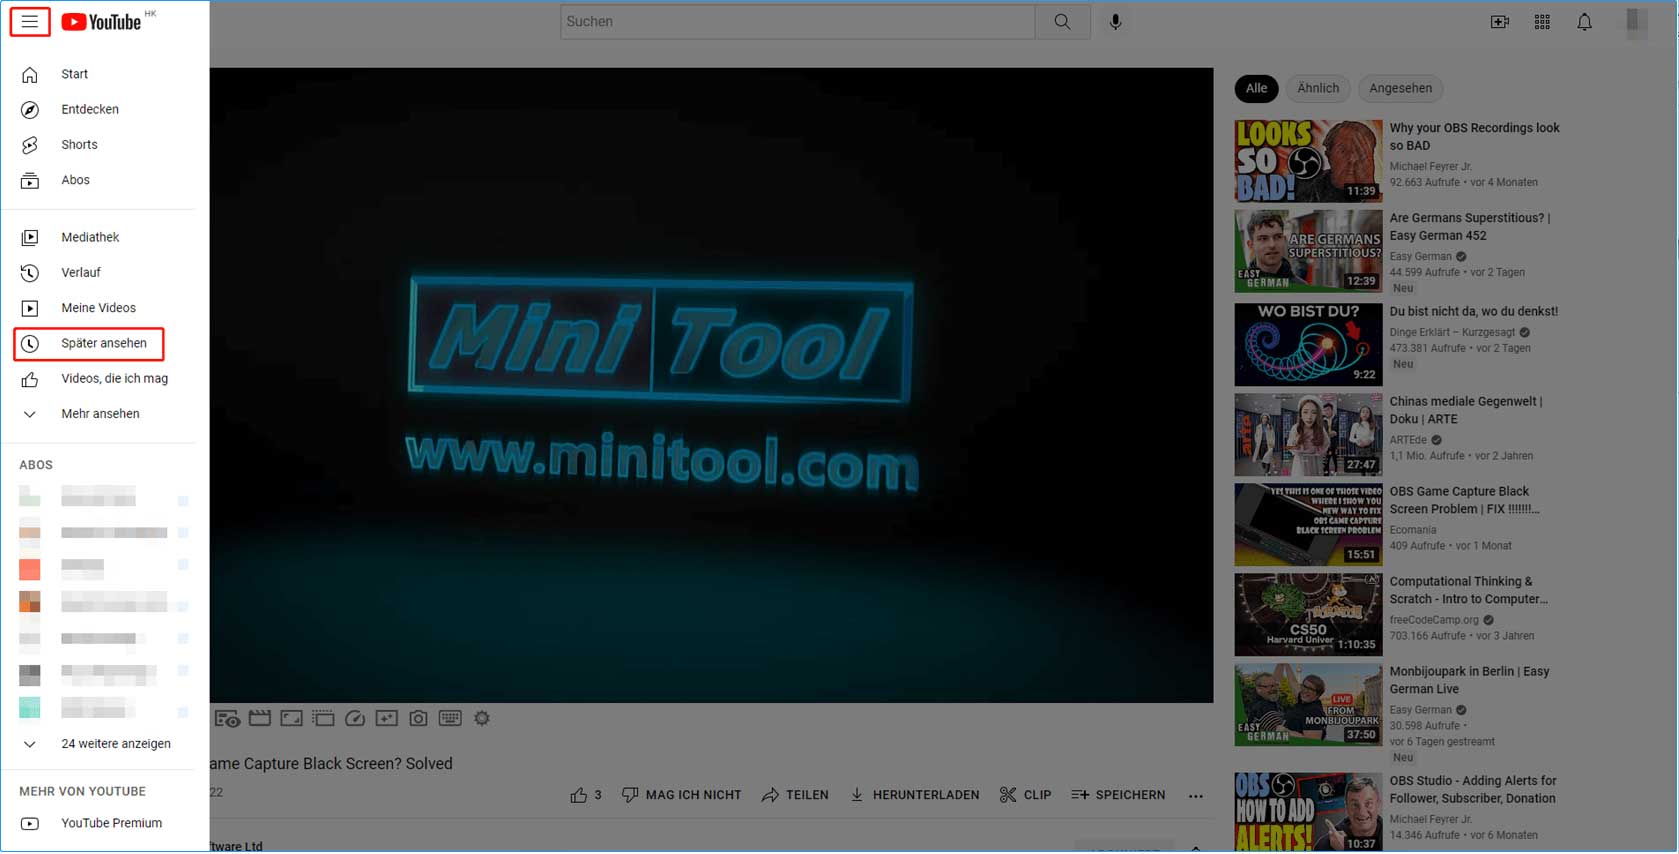1679x854 pixels.
Task: Click the CLIP scissors button
Action: pyautogui.click(x=1026, y=796)
